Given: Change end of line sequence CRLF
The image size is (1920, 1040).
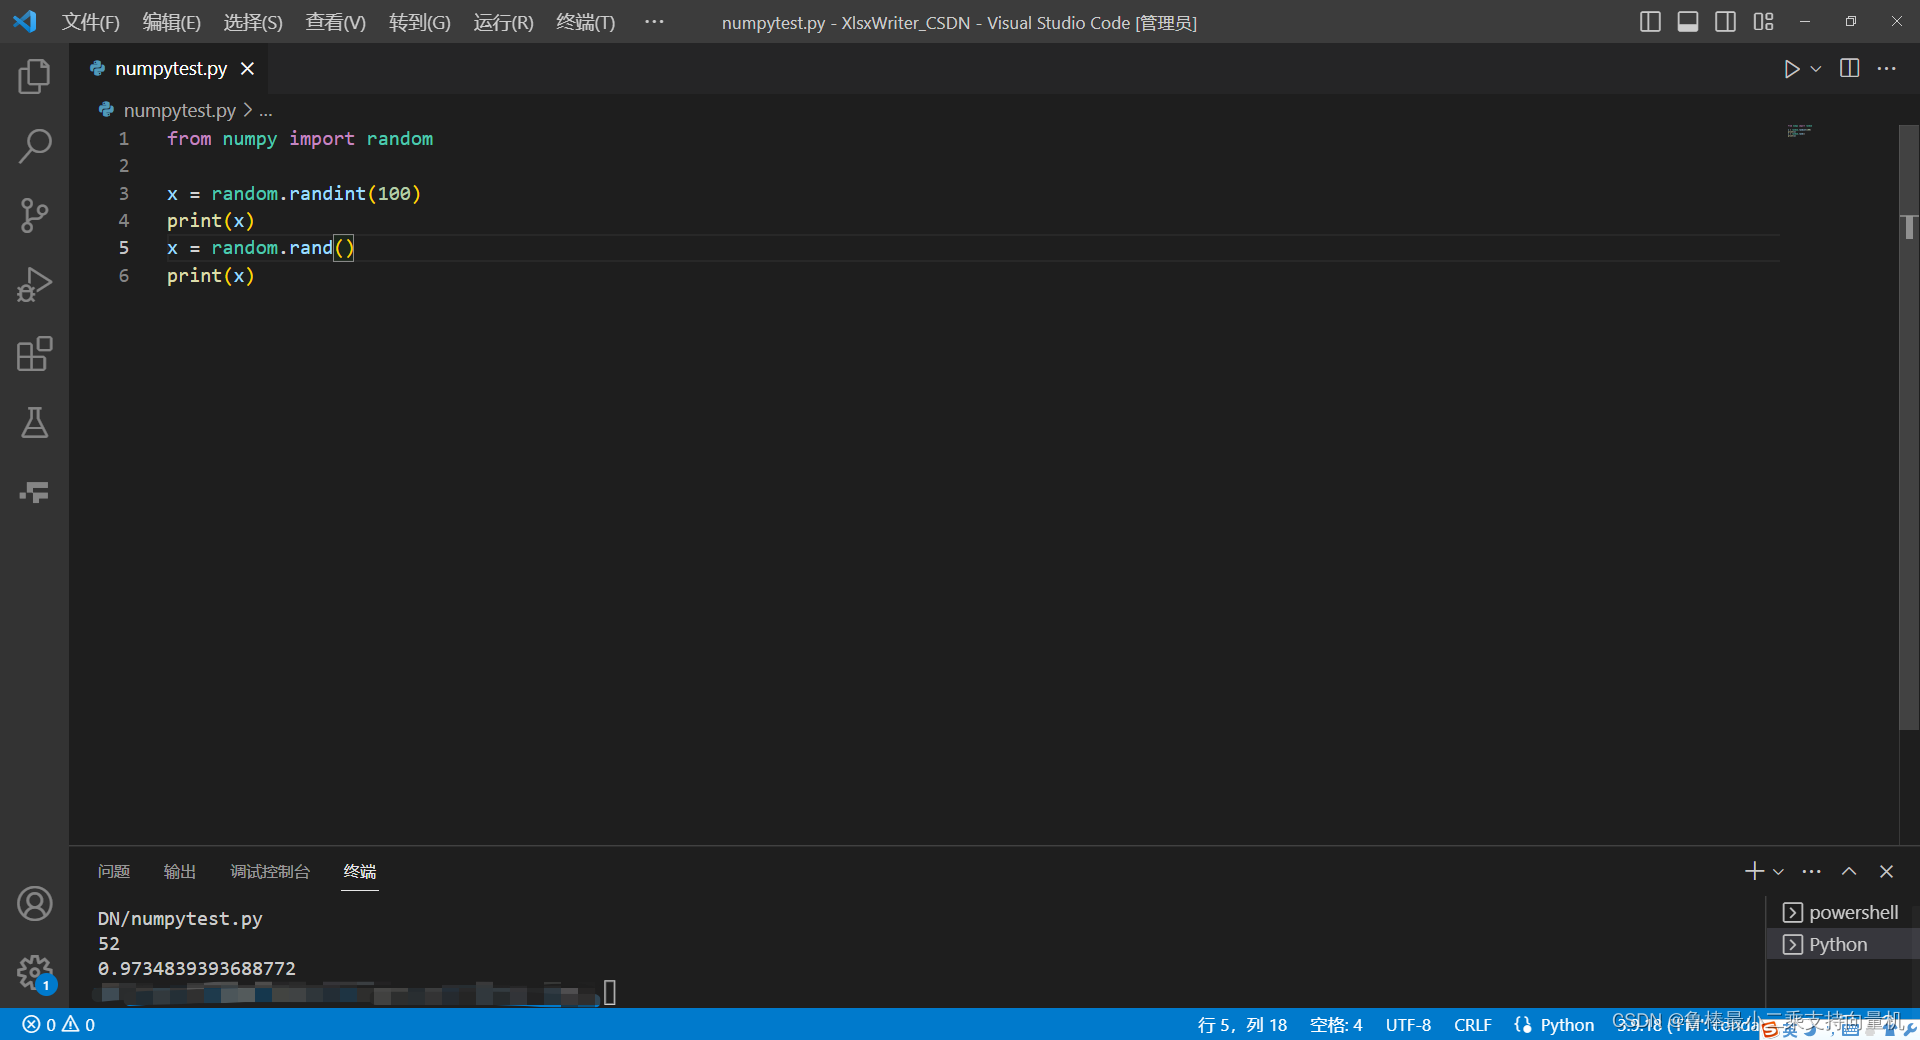Looking at the screenshot, I should point(1472,1025).
